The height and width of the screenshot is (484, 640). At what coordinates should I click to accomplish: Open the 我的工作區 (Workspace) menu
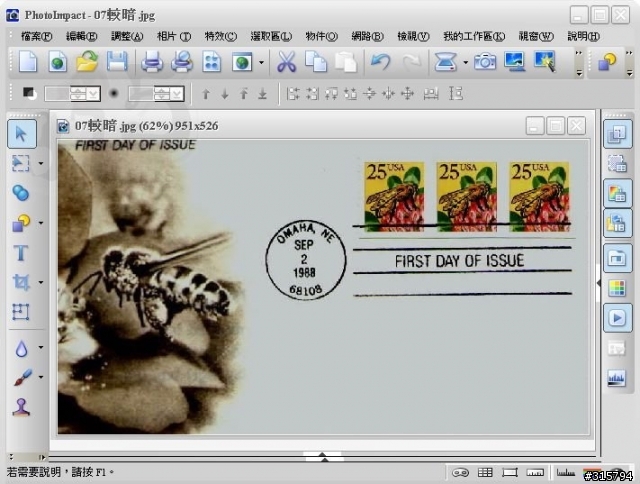[474, 36]
